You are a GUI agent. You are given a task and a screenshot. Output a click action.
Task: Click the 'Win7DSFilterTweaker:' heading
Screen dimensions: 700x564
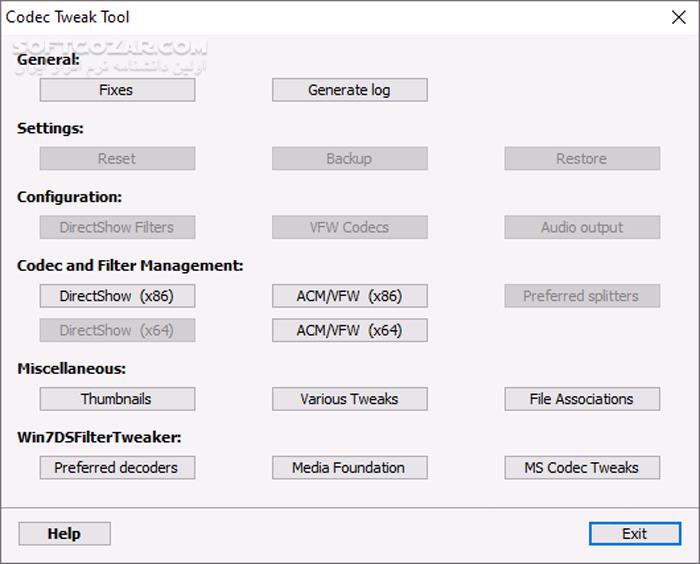99,437
